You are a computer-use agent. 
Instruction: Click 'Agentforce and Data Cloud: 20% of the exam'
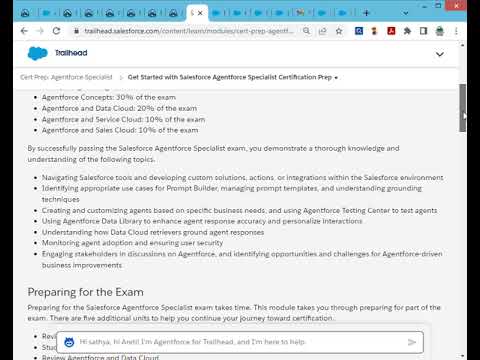click(119, 108)
